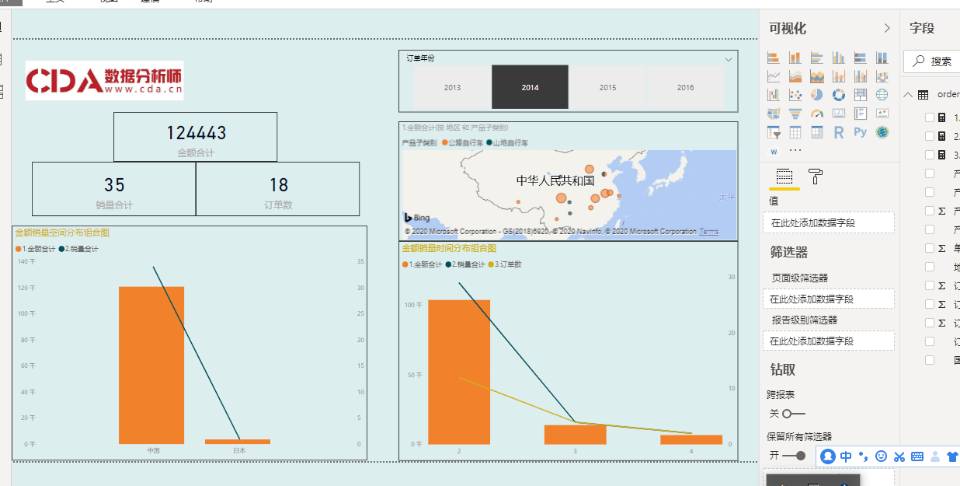The image size is (960, 486).
Task: Select the scatter chart visual
Action: coord(795,95)
